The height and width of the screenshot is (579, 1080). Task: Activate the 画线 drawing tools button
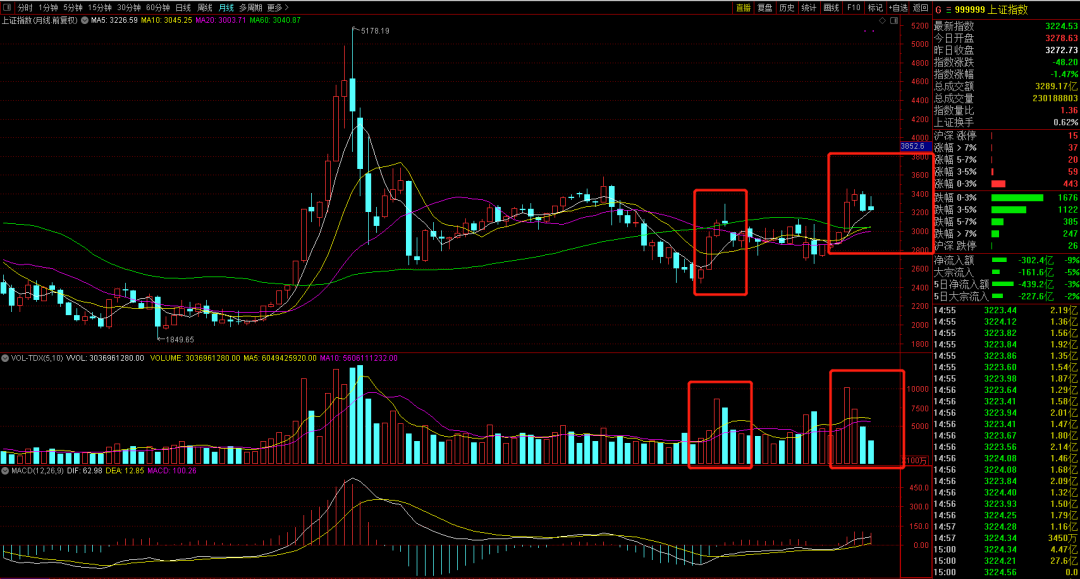click(x=831, y=8)
